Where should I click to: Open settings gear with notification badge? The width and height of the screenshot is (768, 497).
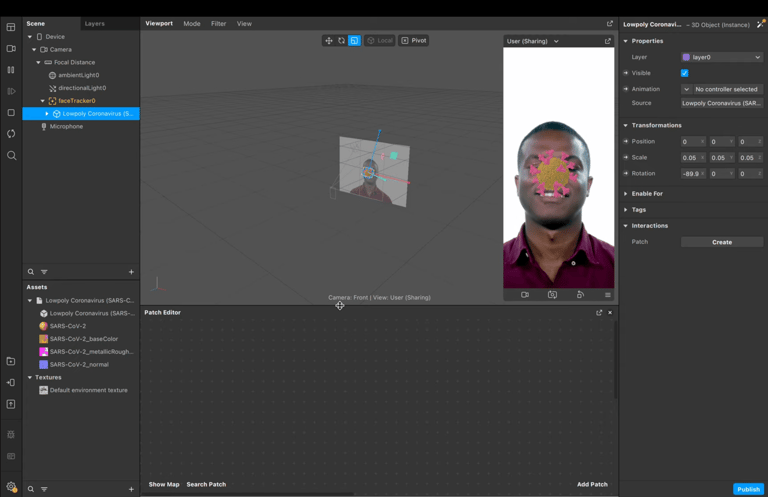pyautogui.click(x=11, y=486)
